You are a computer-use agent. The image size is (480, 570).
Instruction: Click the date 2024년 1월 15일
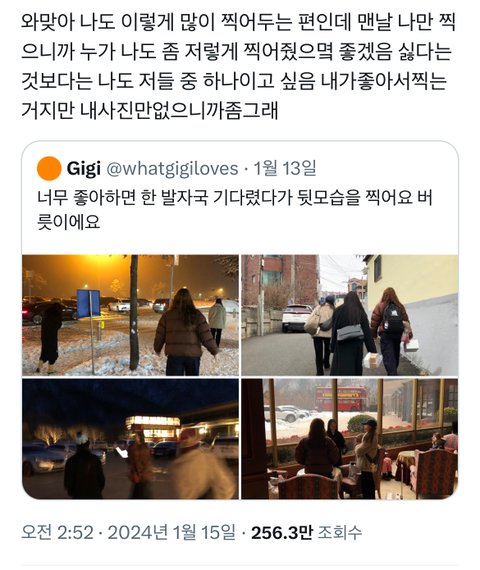pos(171,532)
